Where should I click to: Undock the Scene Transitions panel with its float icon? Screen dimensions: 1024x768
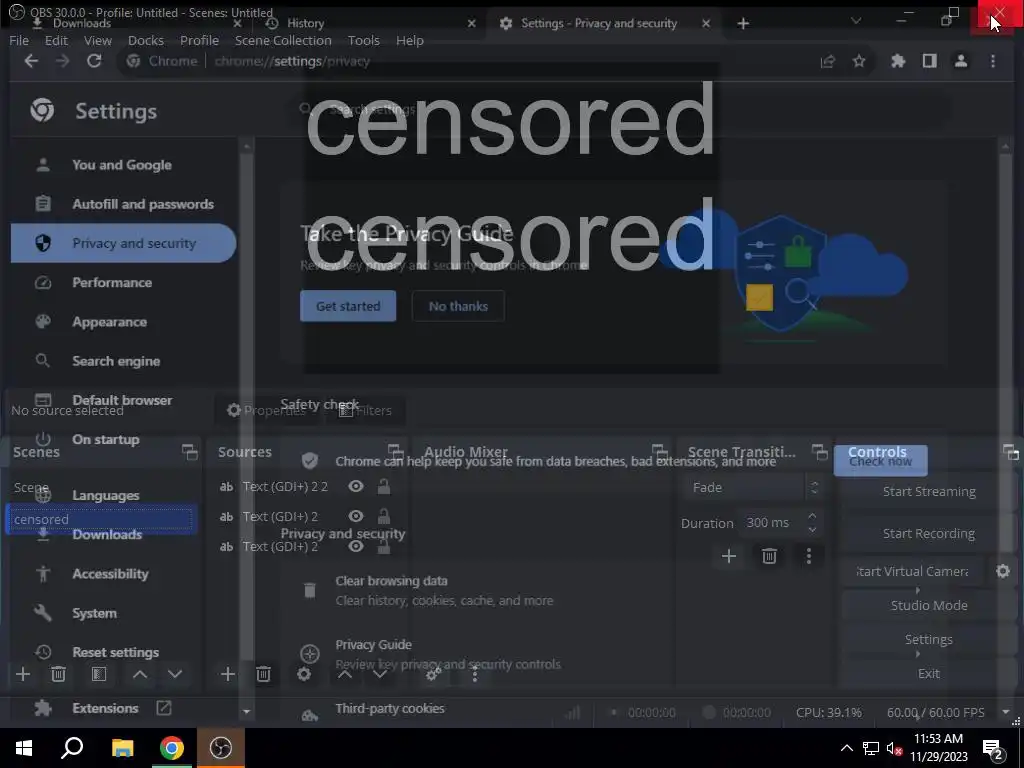coord(820,451)
